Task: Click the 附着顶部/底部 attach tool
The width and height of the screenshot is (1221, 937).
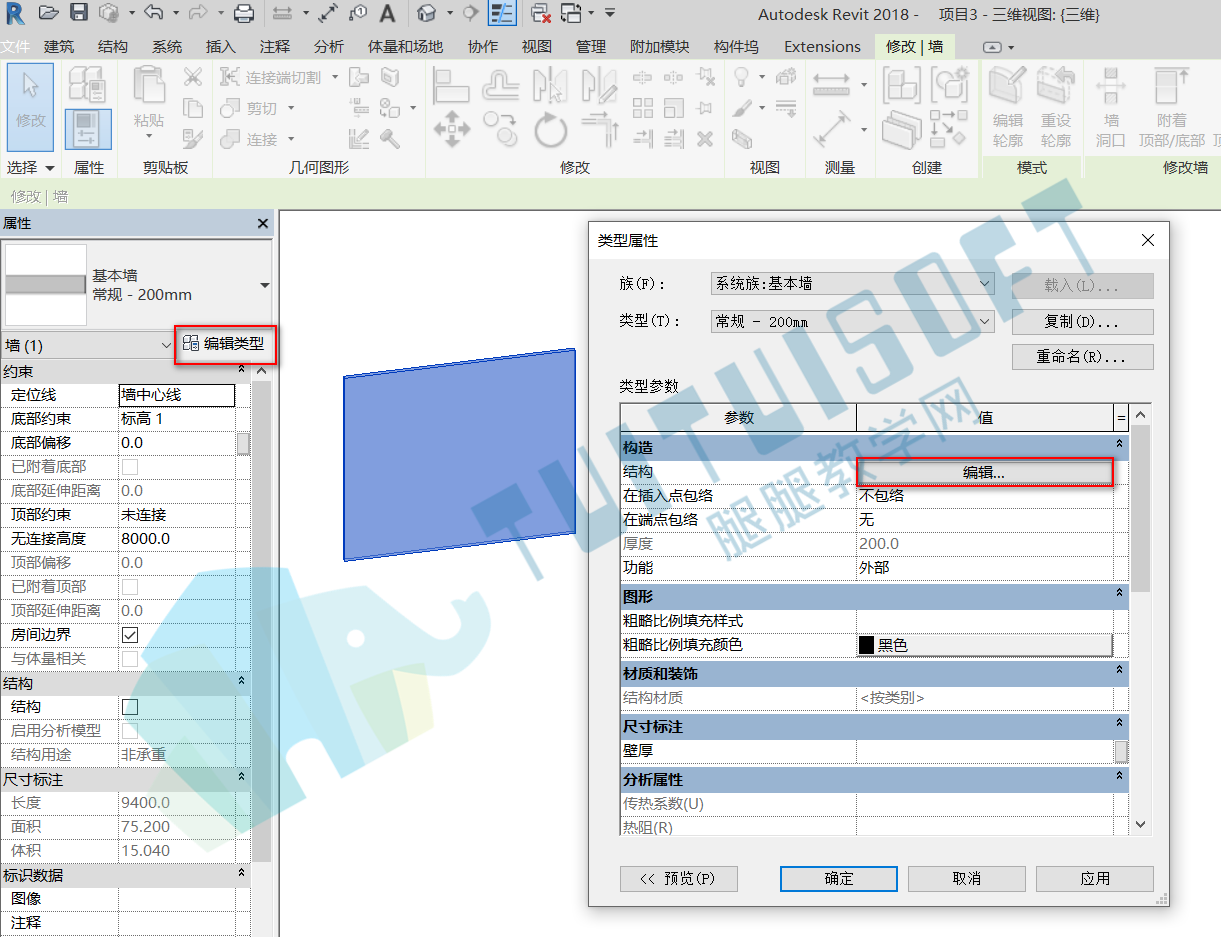Action: (x=1172, y=108)
